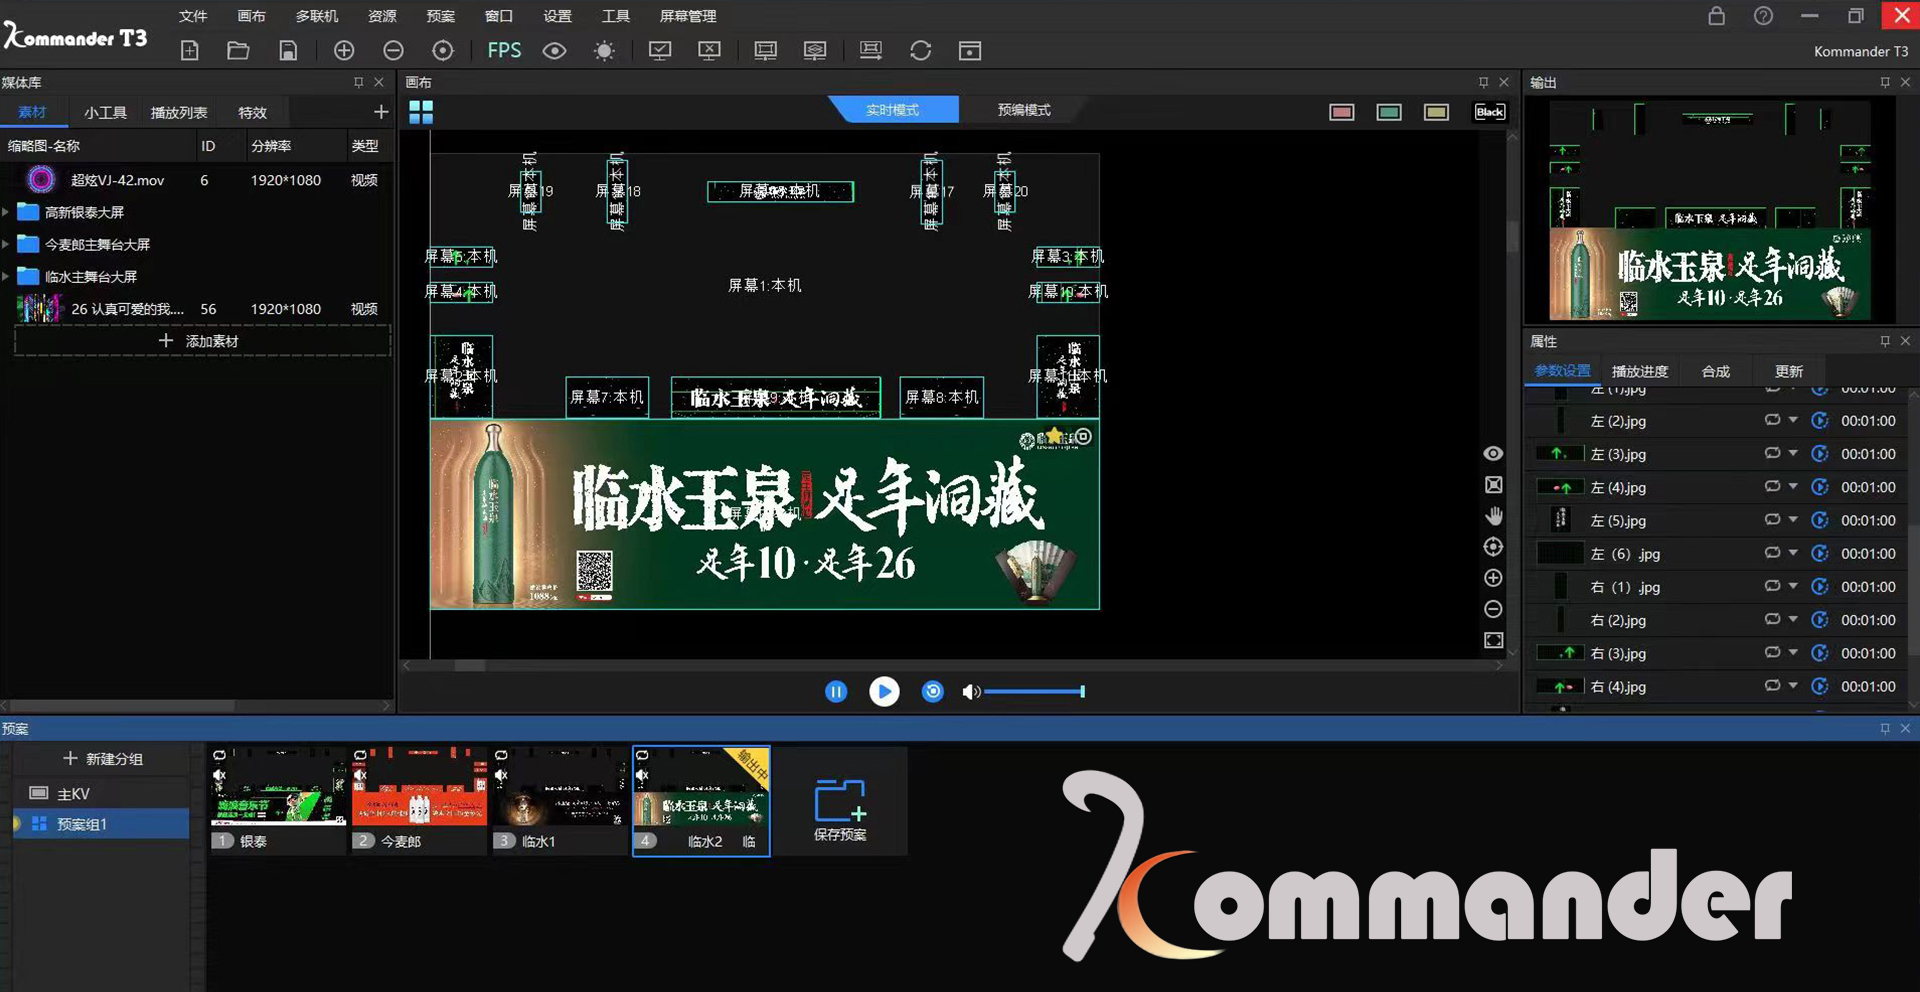Click the monitor with layers icon
This screenshot has height=992, width=1920.
pos(815,50)
